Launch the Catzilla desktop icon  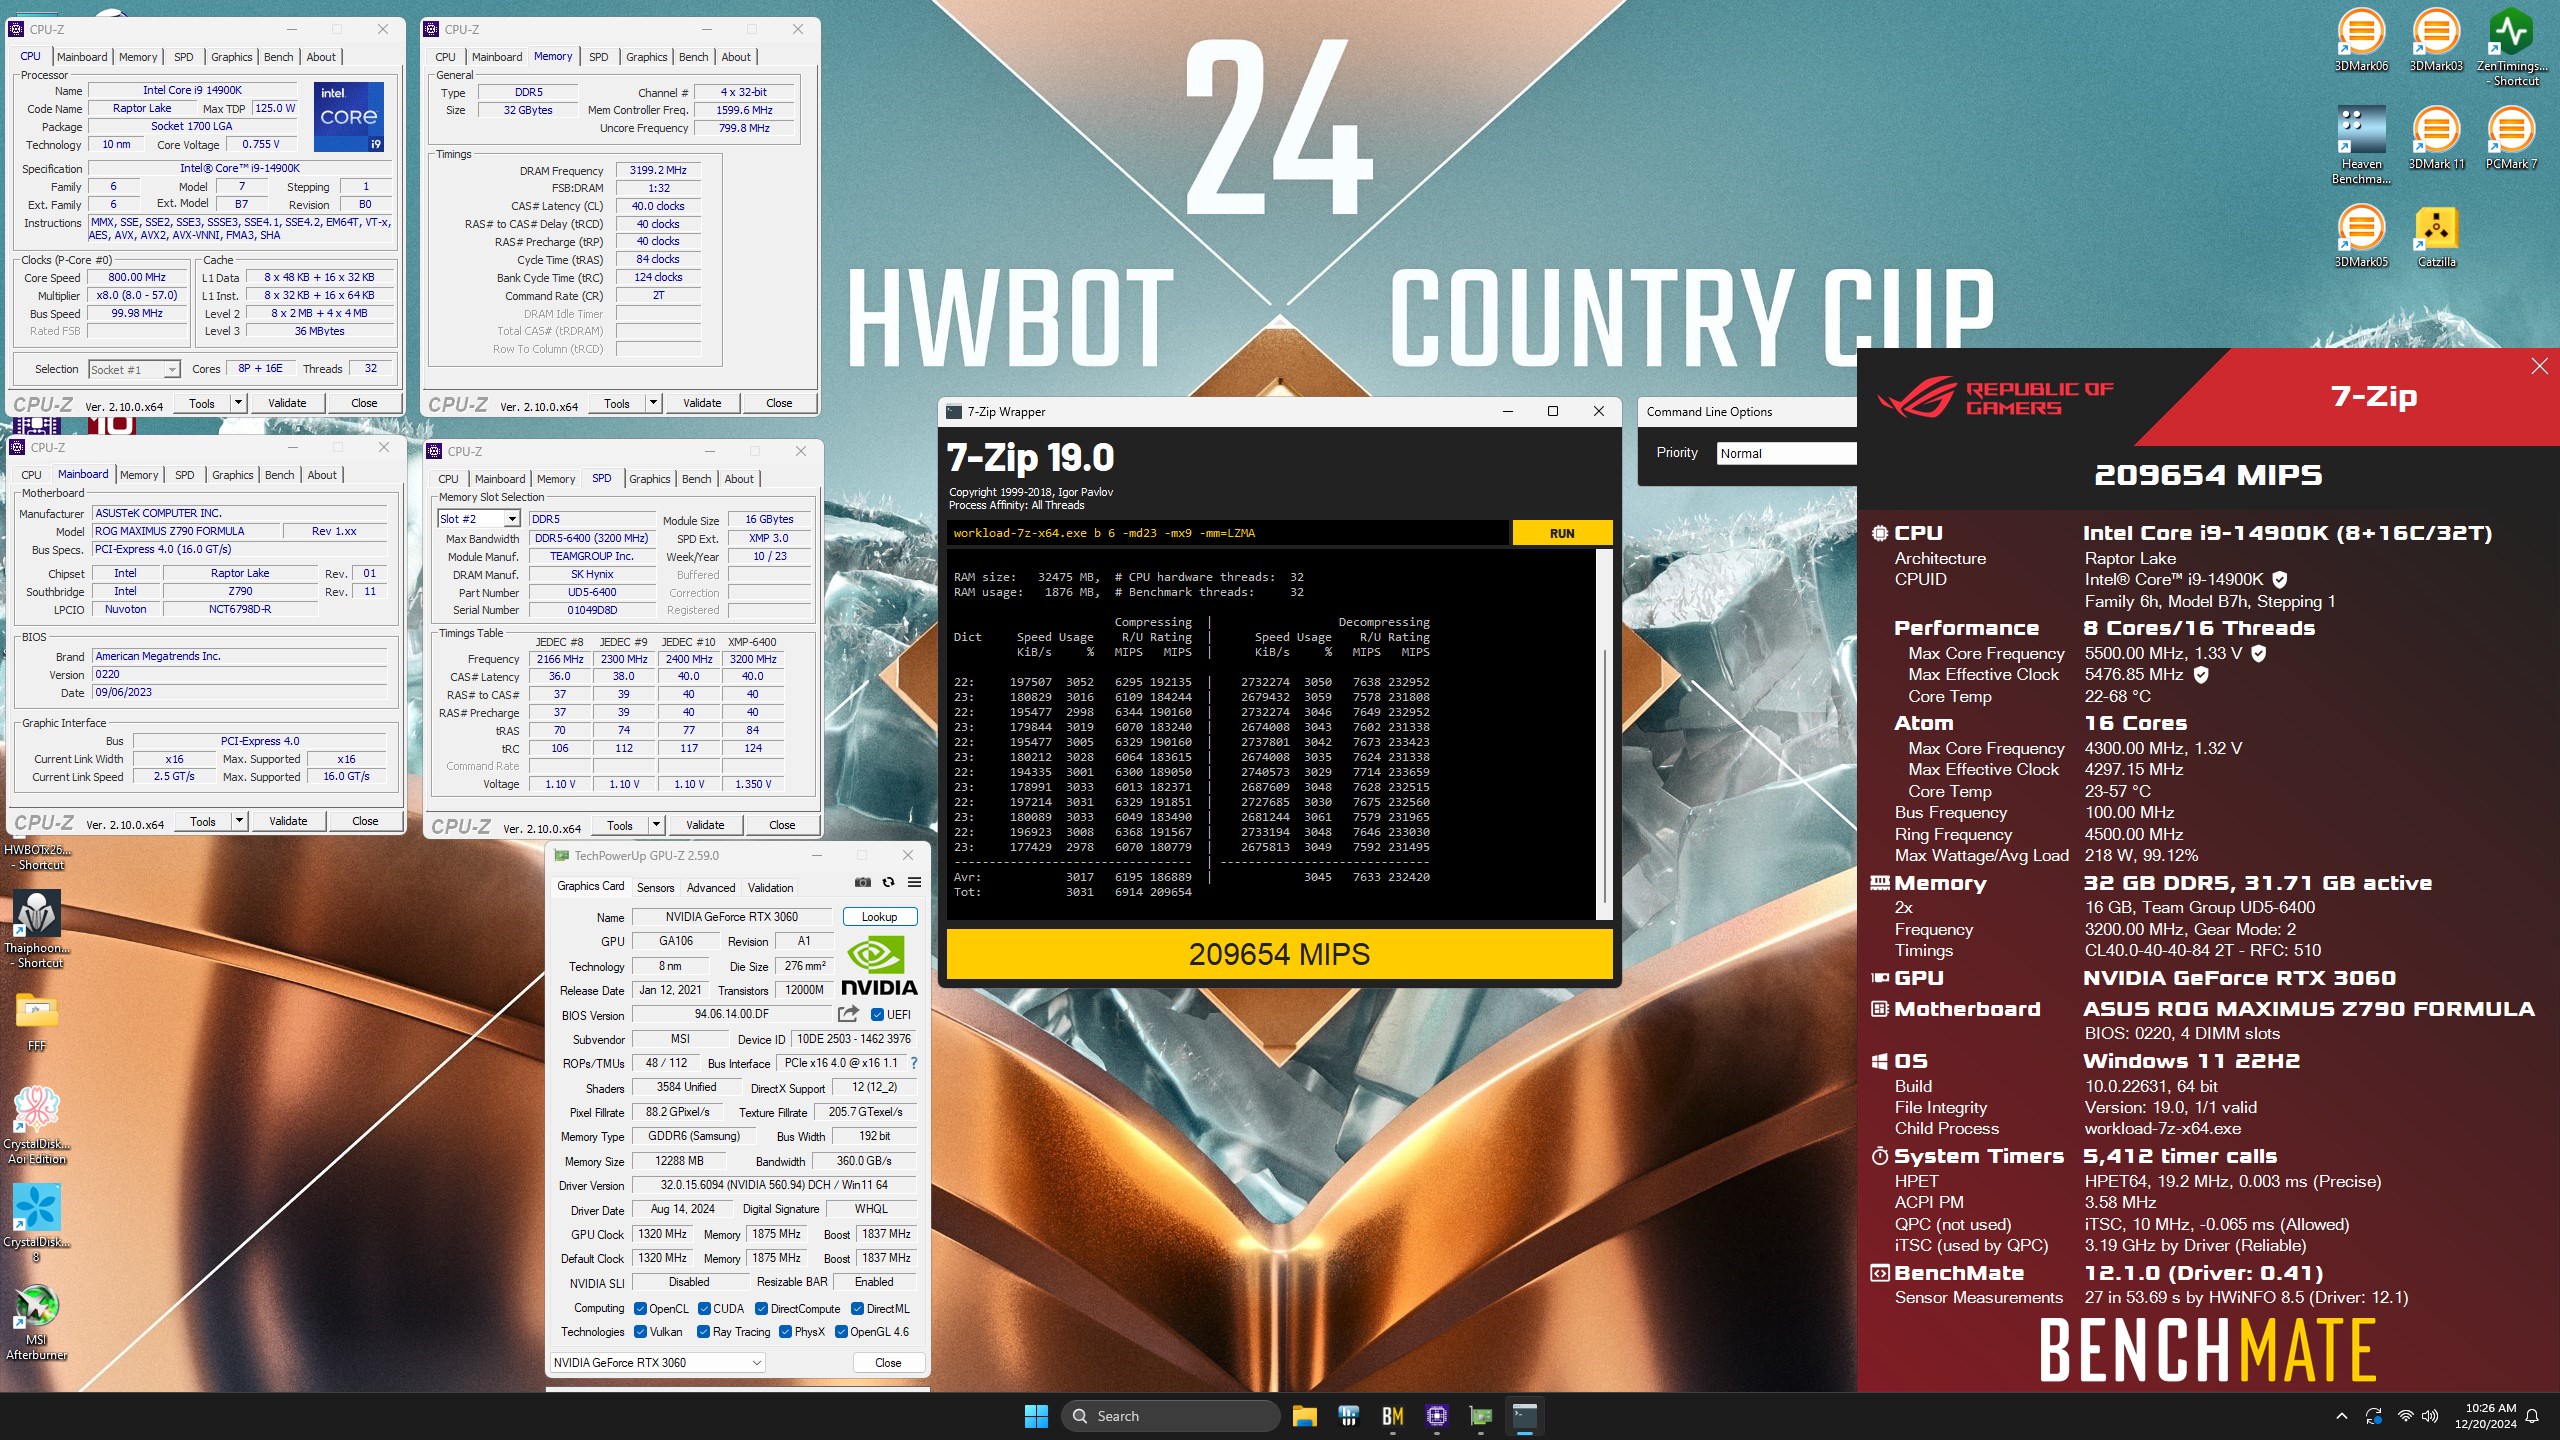pyautogui.click(x=2436, y=236)
